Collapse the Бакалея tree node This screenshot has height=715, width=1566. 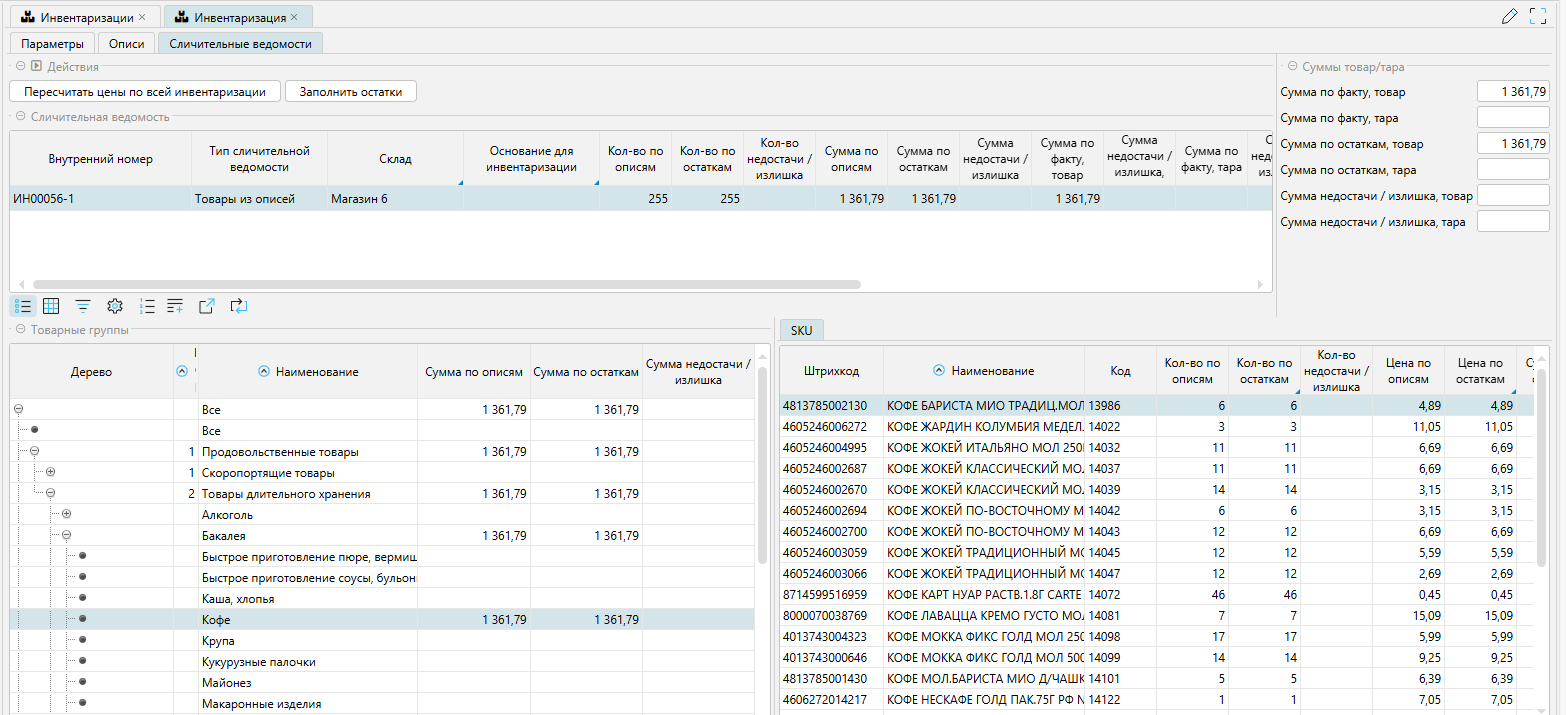[67, 536]
